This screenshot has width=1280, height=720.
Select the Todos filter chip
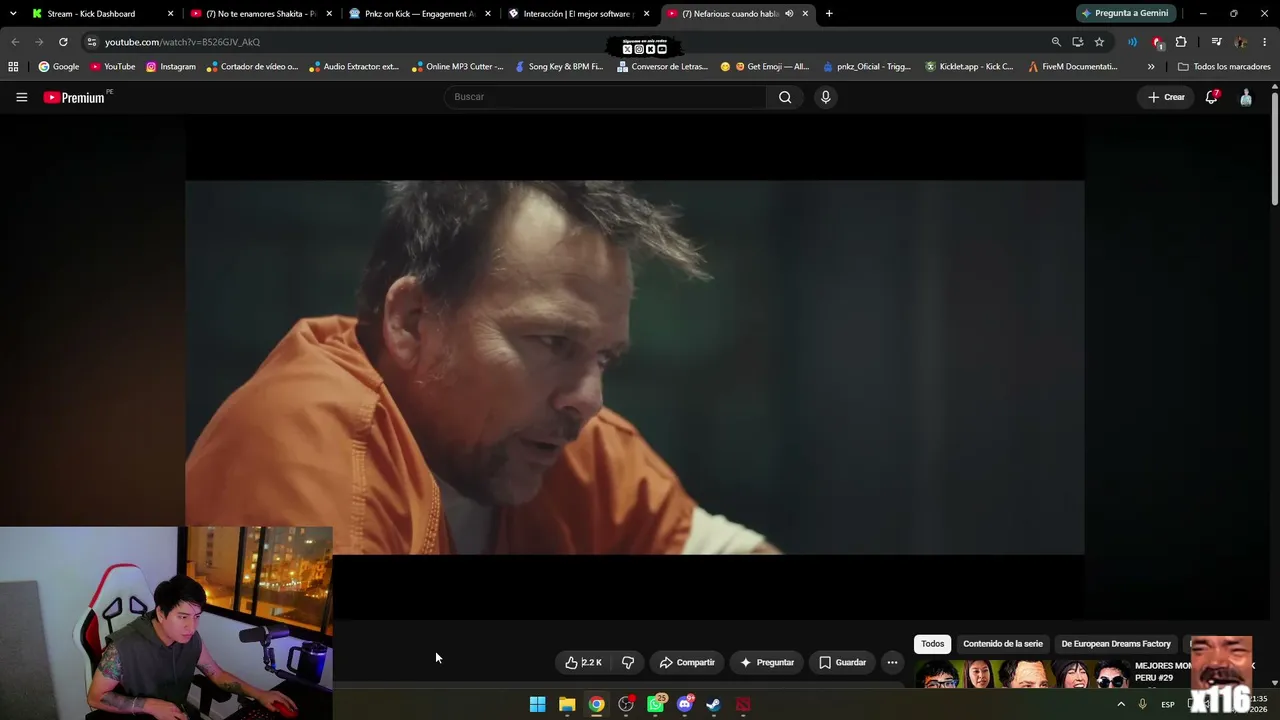[932, 644]
